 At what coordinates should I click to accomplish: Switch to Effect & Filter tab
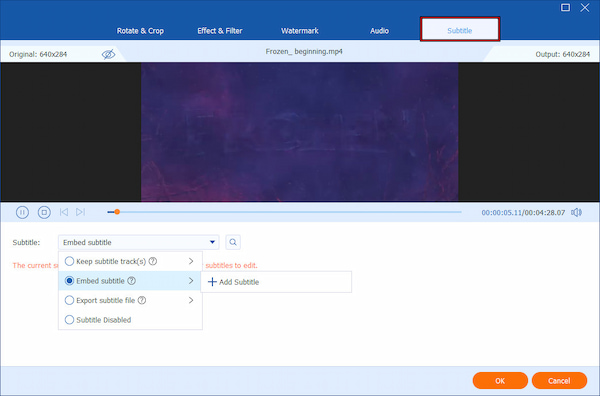click(x=220, y=31)
